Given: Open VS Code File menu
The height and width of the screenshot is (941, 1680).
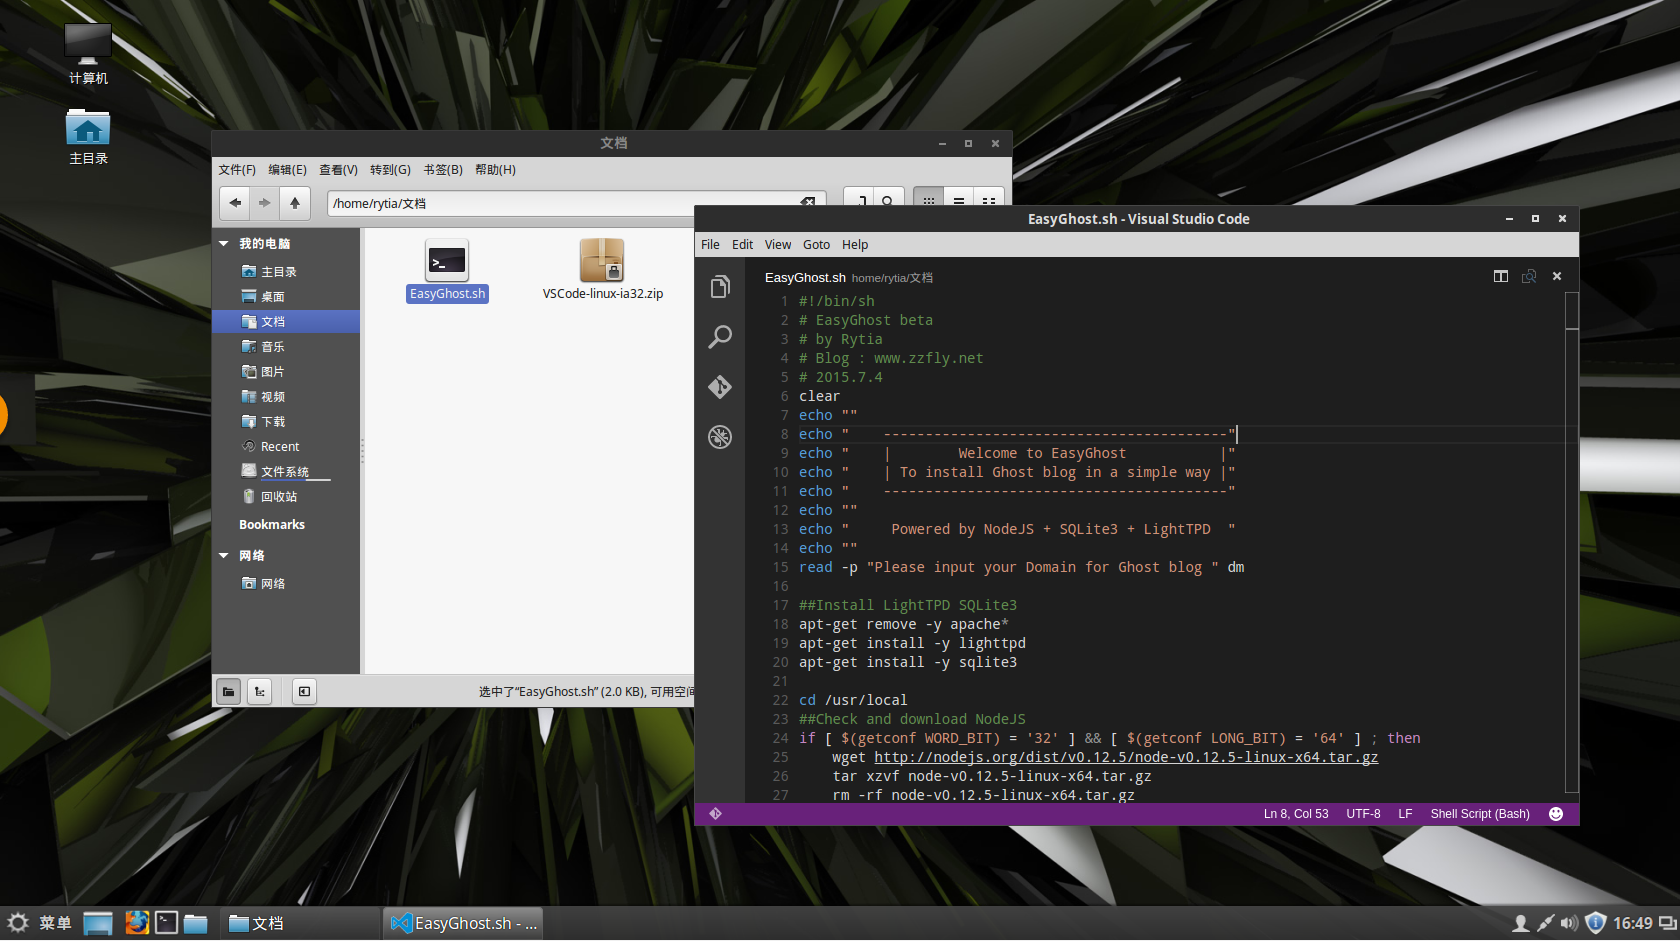Looking at the screenshot, I should (710, 245).
